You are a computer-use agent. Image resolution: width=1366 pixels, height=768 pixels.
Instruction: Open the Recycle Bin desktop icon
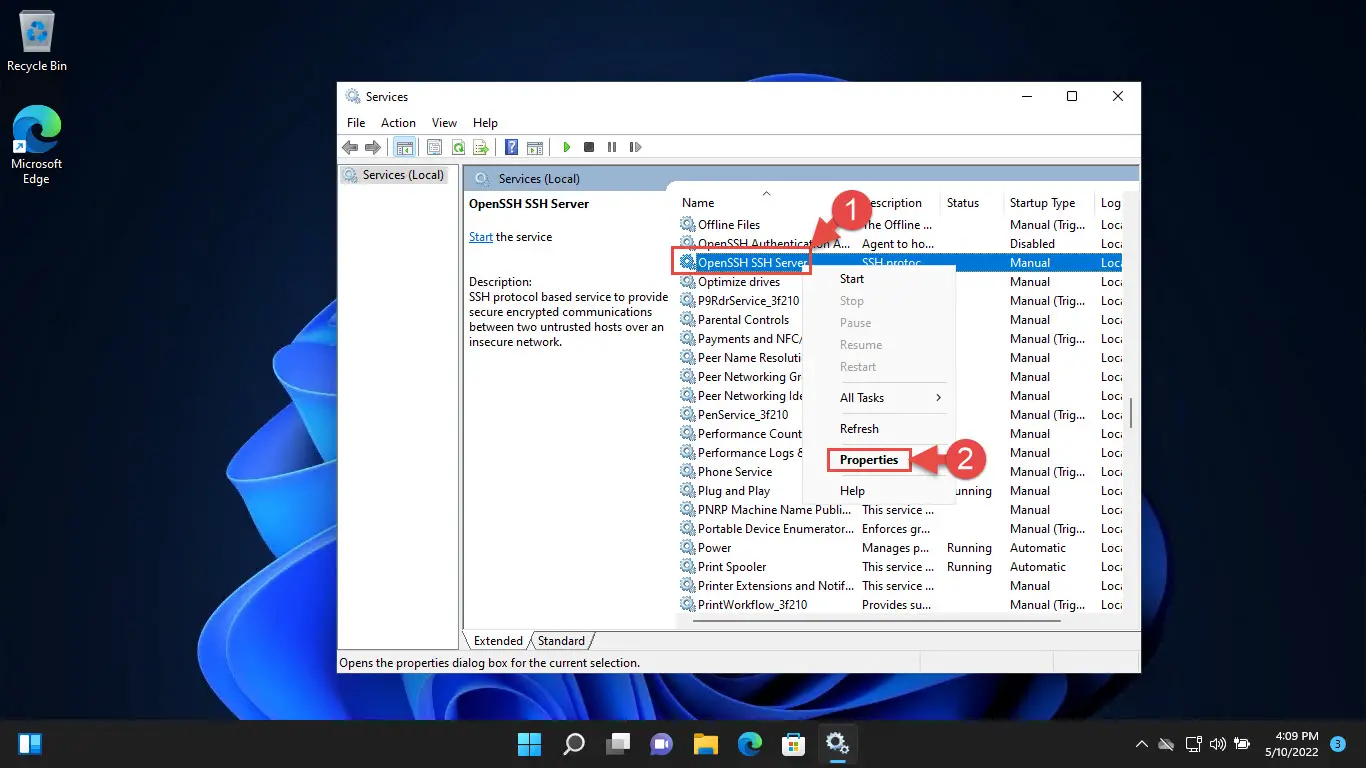(x=37, y=42)
